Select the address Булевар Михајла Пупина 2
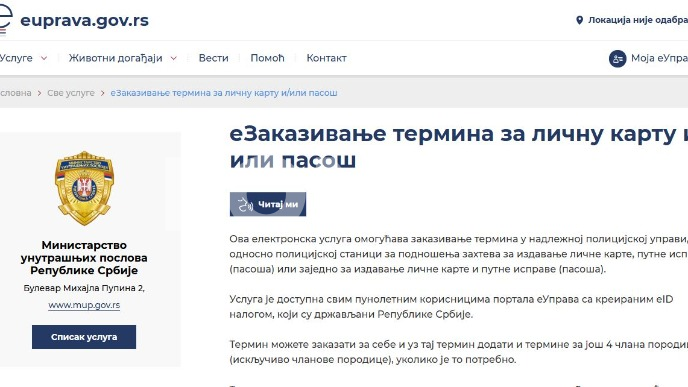The image size is (688, 387). [84, 288]
